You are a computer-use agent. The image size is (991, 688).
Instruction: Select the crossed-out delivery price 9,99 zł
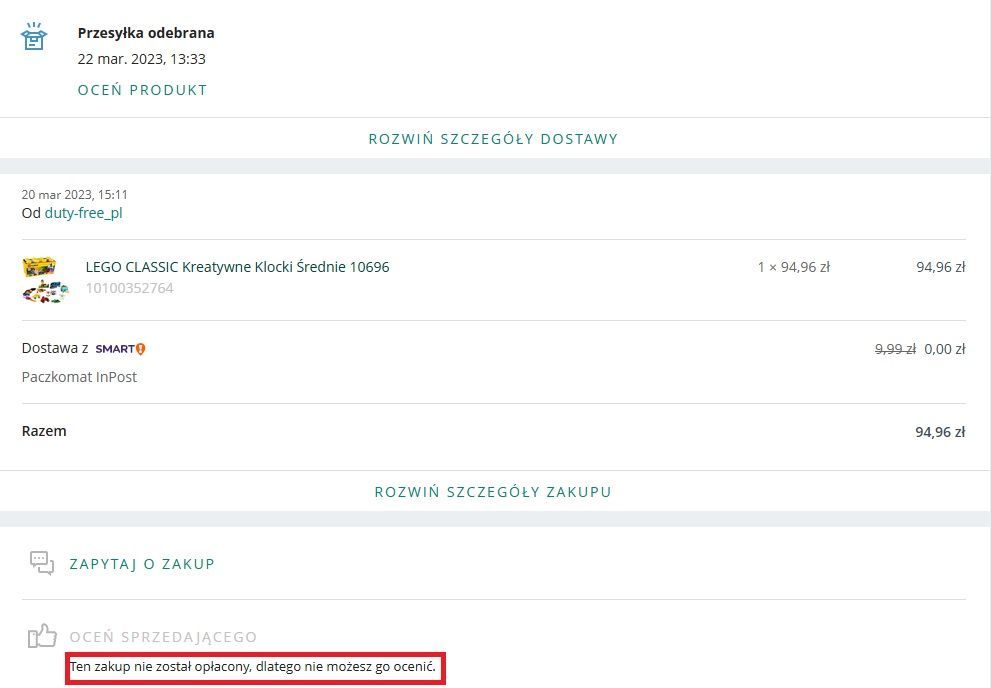click(895, 349)
